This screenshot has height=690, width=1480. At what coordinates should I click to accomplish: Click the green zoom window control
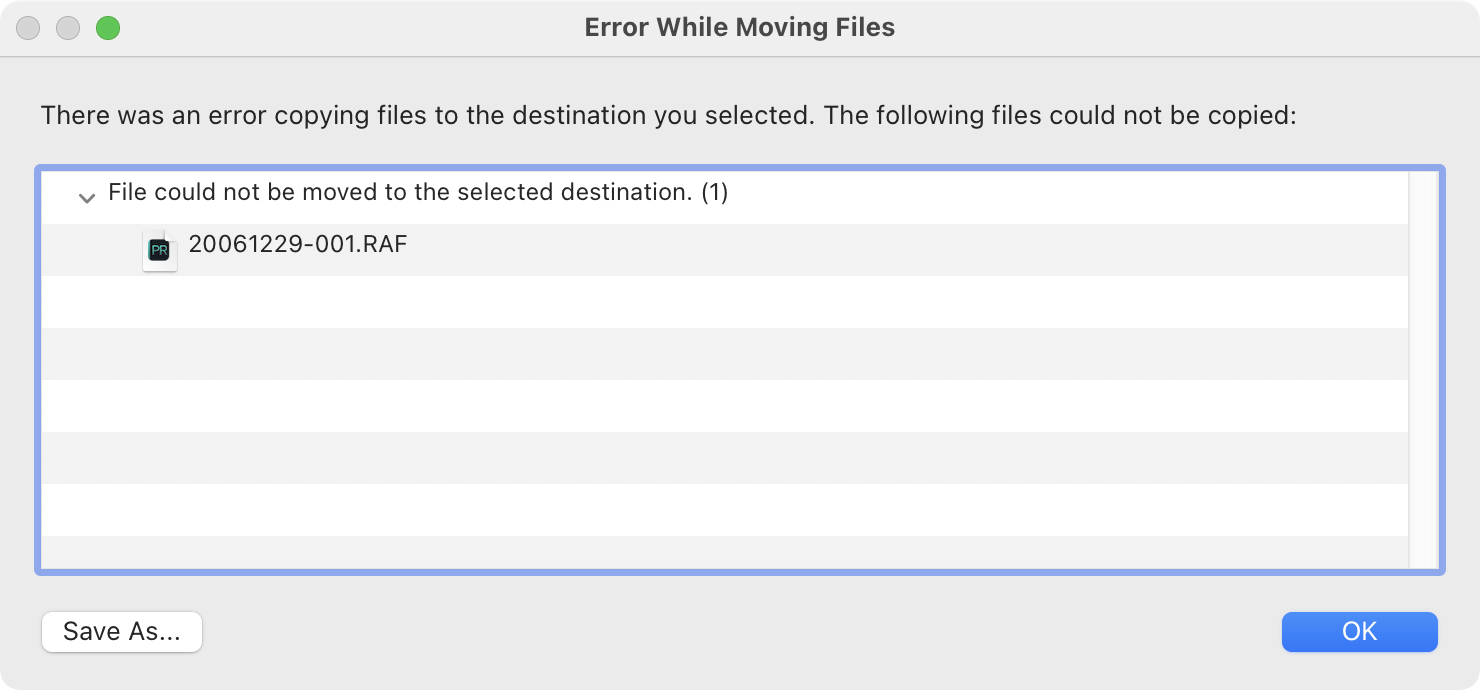click(108, 28)
